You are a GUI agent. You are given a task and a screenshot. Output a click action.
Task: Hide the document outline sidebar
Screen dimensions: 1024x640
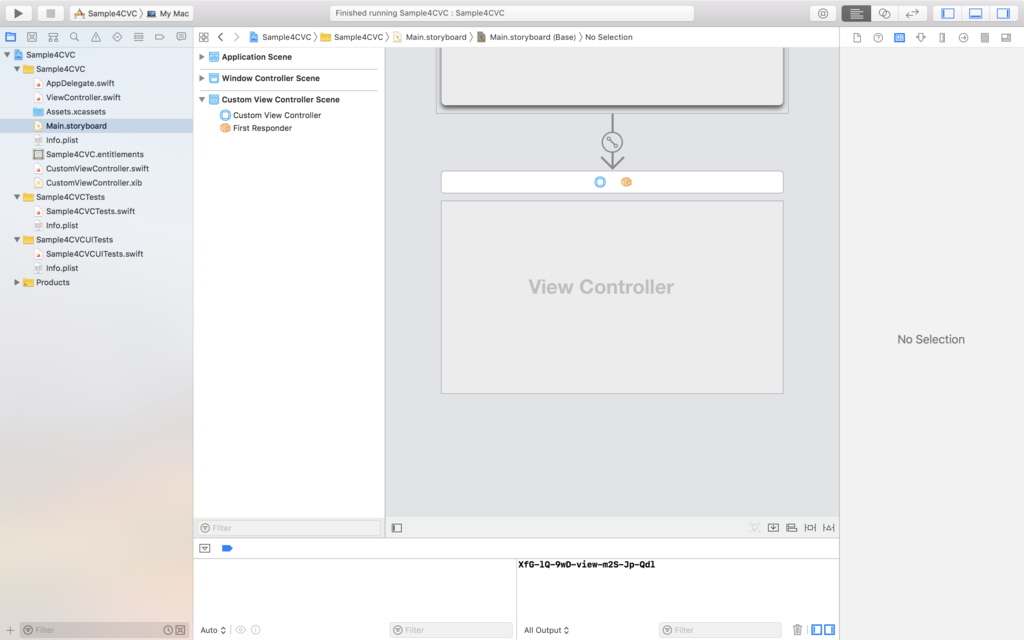point(396,528)
